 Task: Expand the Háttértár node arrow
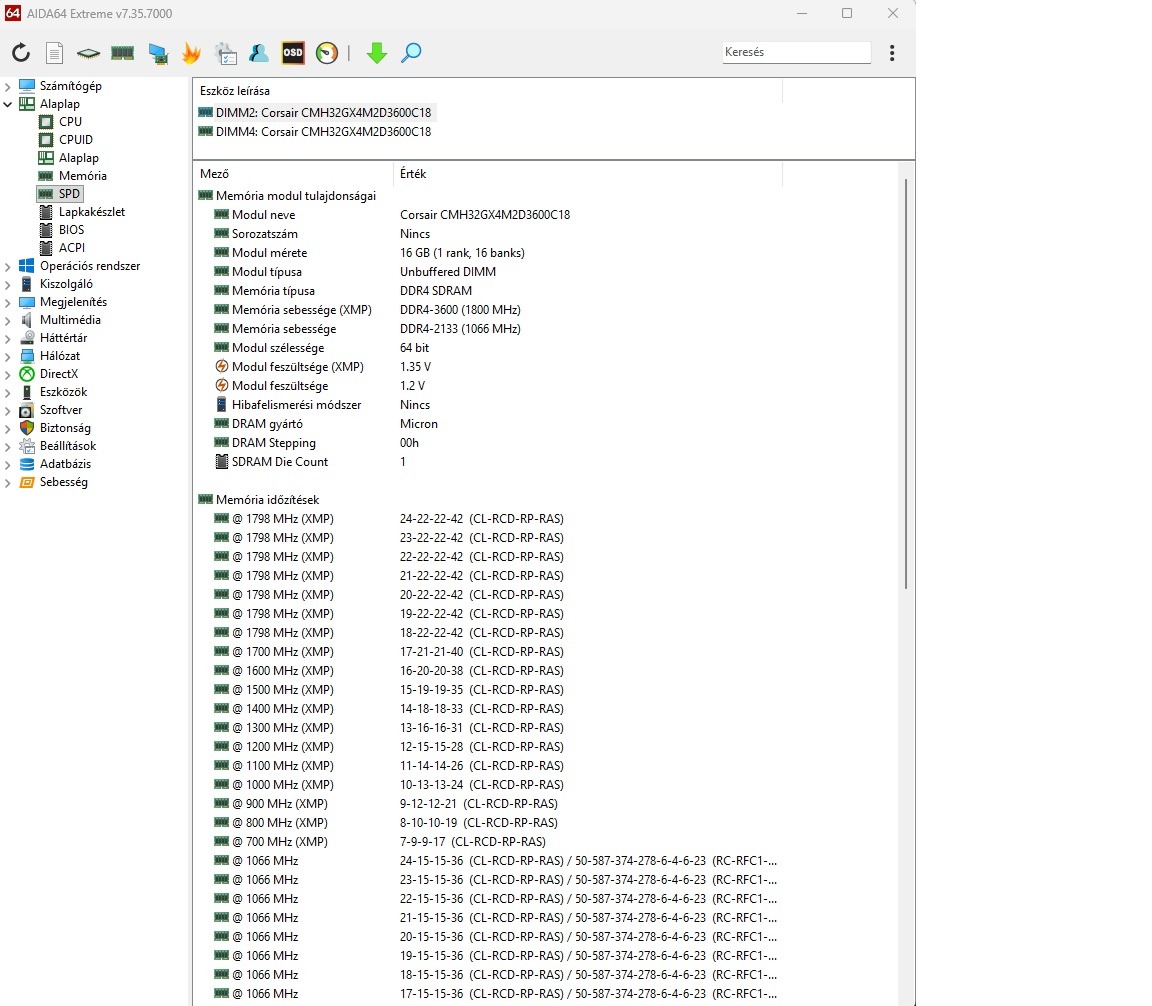tap(8, 338)
